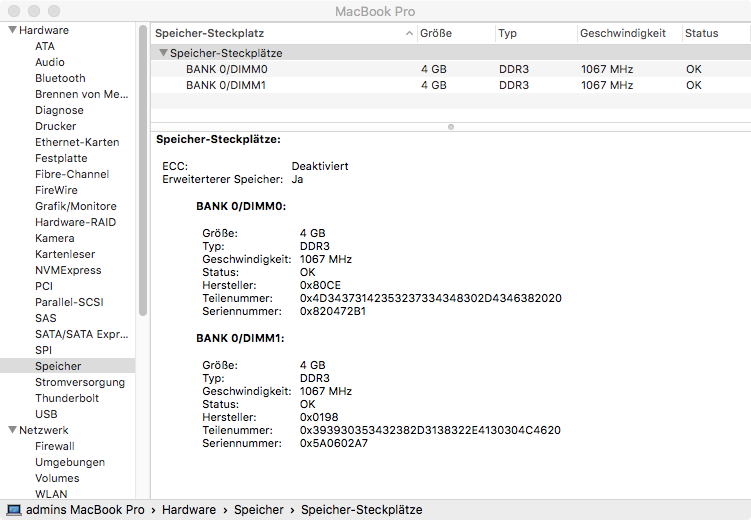This screenshot has height=520, width=751.
Task: Select Firewall under Netzwerk
Action: coord(55,446)
